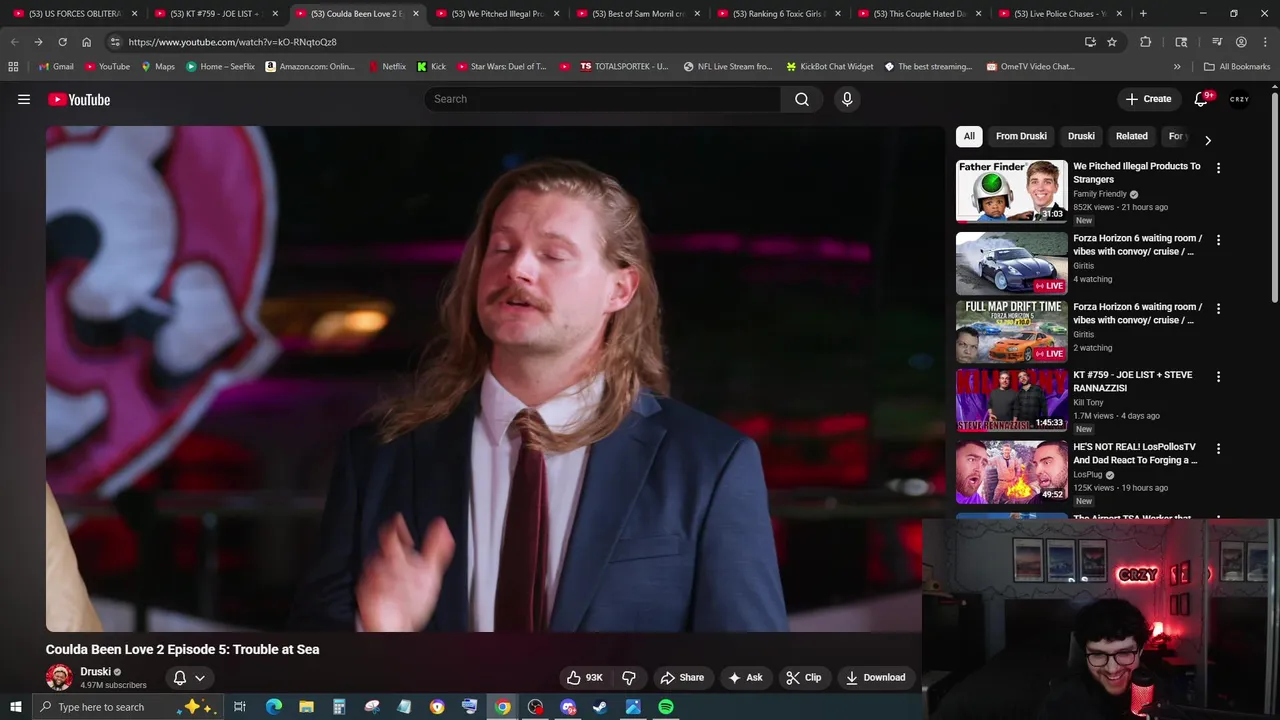Like the video with thumbs up
This screenshot has height=720, width=1280.
coord(585,677)
